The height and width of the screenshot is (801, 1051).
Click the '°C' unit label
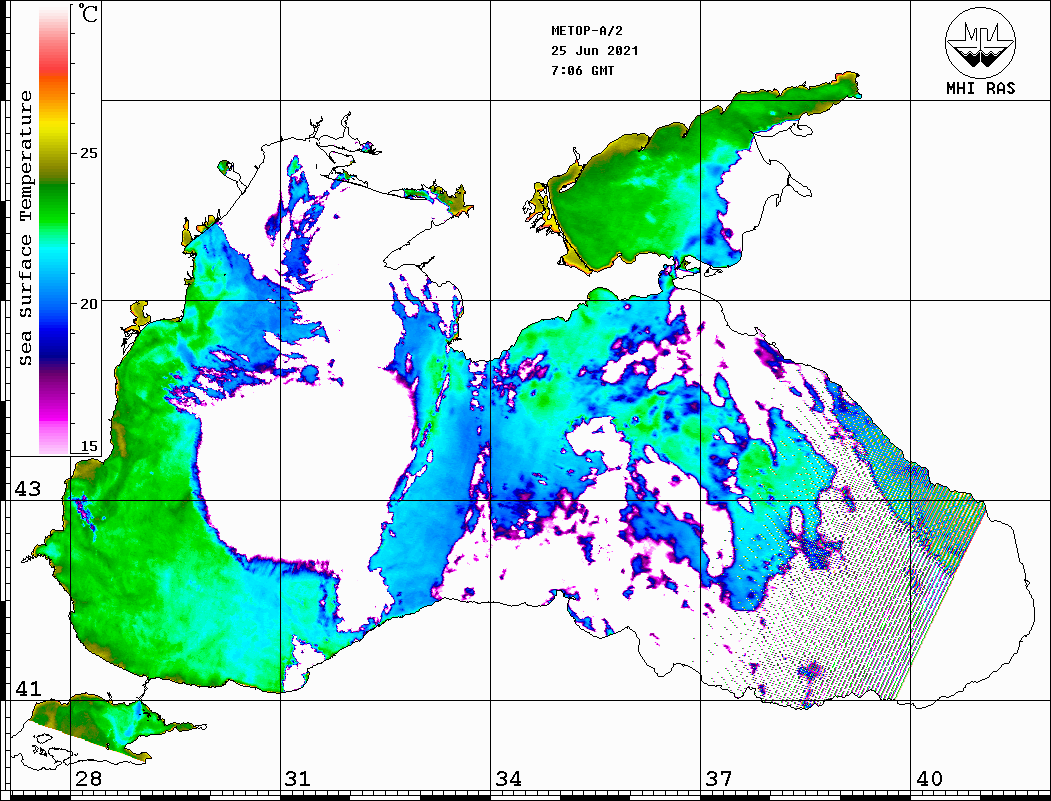pos(88,13)
